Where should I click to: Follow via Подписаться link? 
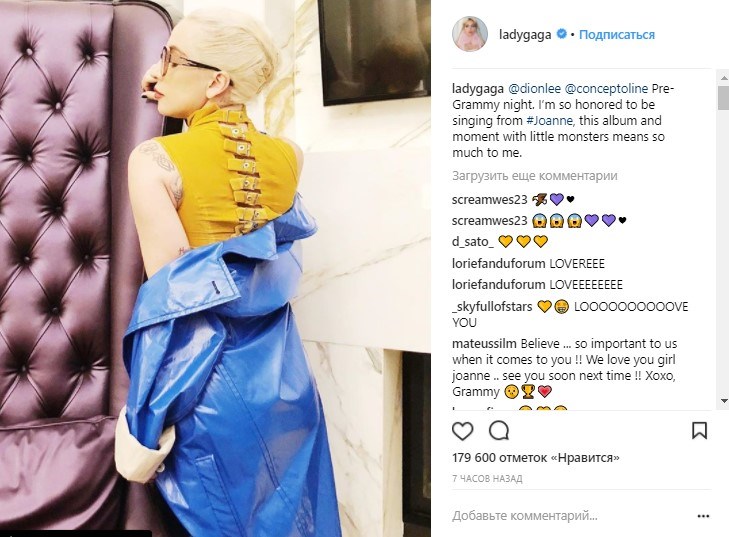[x=616, y=34]
